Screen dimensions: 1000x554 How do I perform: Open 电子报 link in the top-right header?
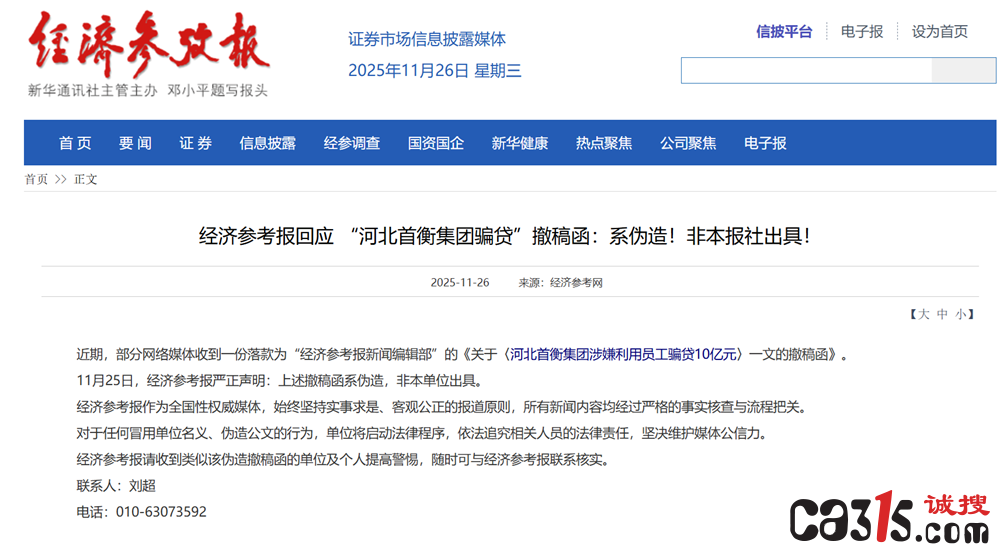click(862, 31)
